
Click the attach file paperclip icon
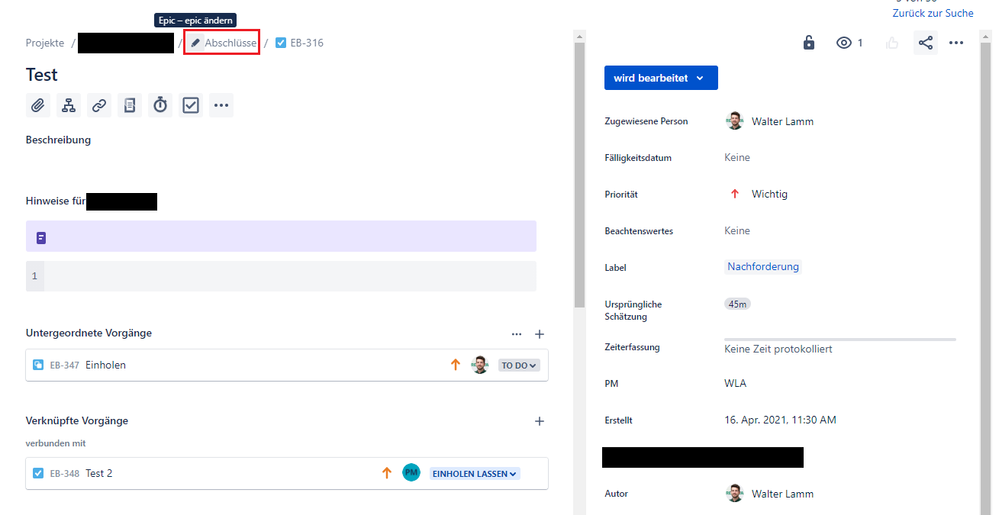(38, 105)
